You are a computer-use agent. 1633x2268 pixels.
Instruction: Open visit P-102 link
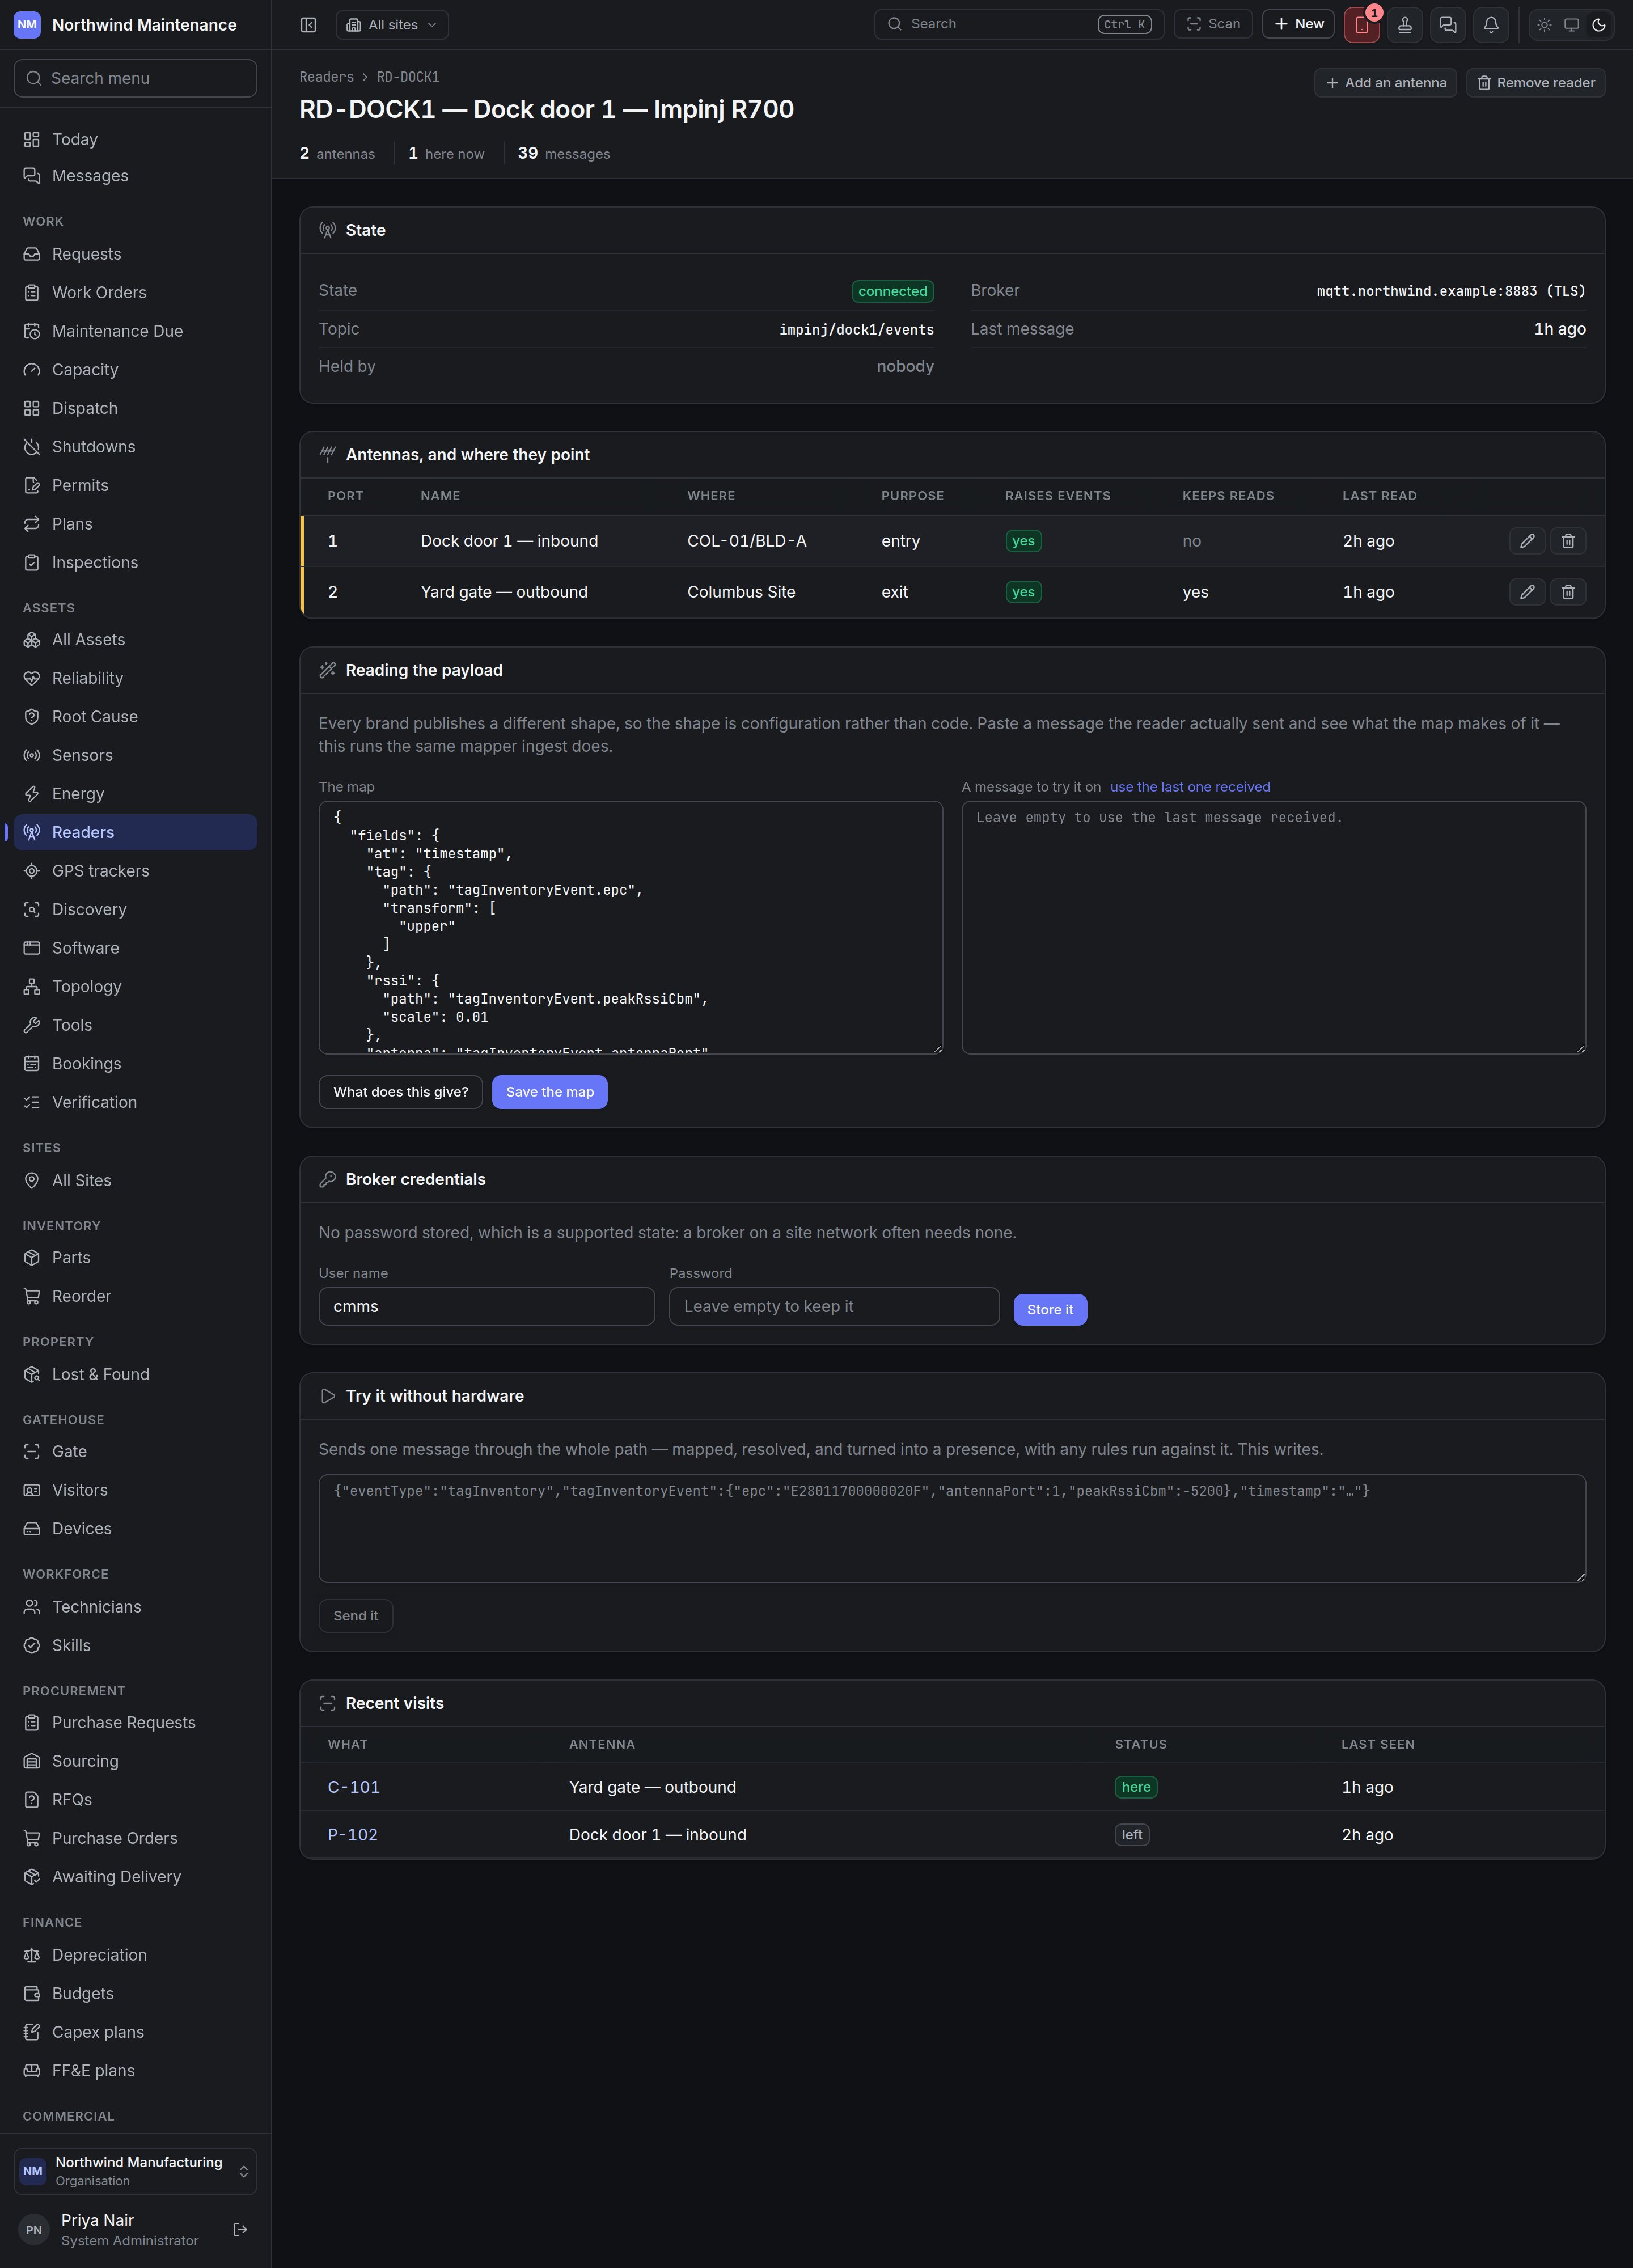pyautogui.click(x=352, y=1835)
